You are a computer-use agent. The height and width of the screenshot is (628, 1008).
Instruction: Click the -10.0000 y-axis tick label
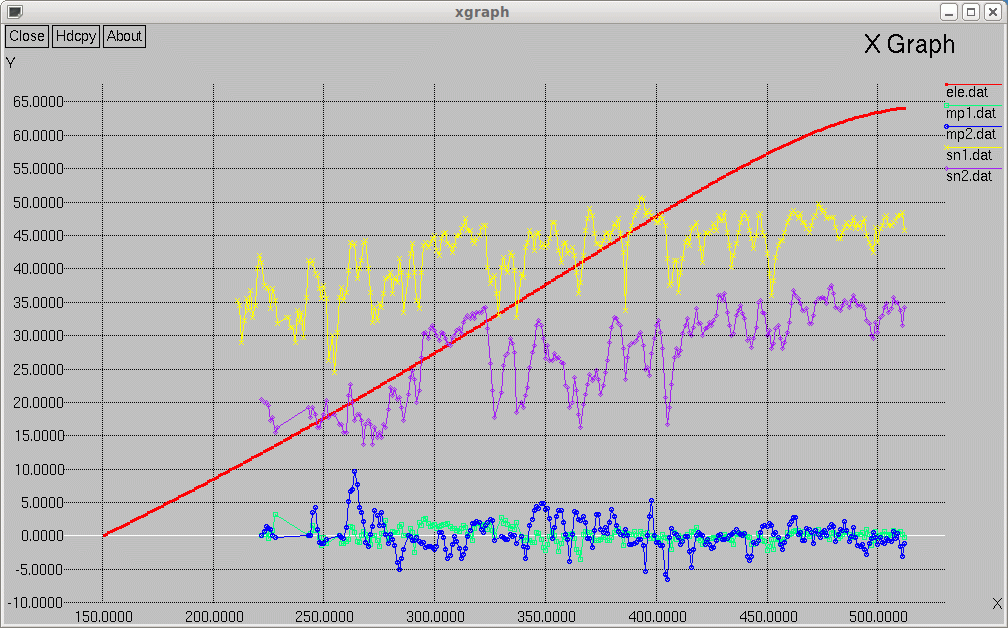point(35,603)
